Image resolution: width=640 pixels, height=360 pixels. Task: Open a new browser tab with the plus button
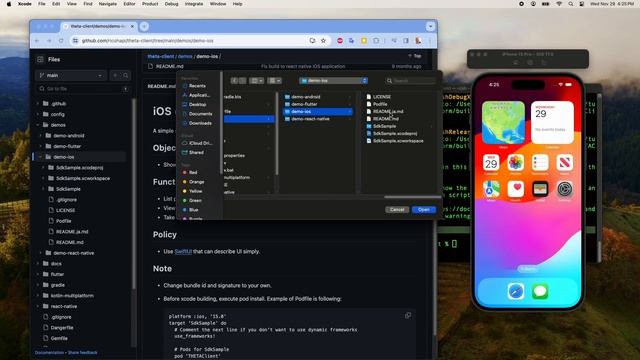[144, 27]
